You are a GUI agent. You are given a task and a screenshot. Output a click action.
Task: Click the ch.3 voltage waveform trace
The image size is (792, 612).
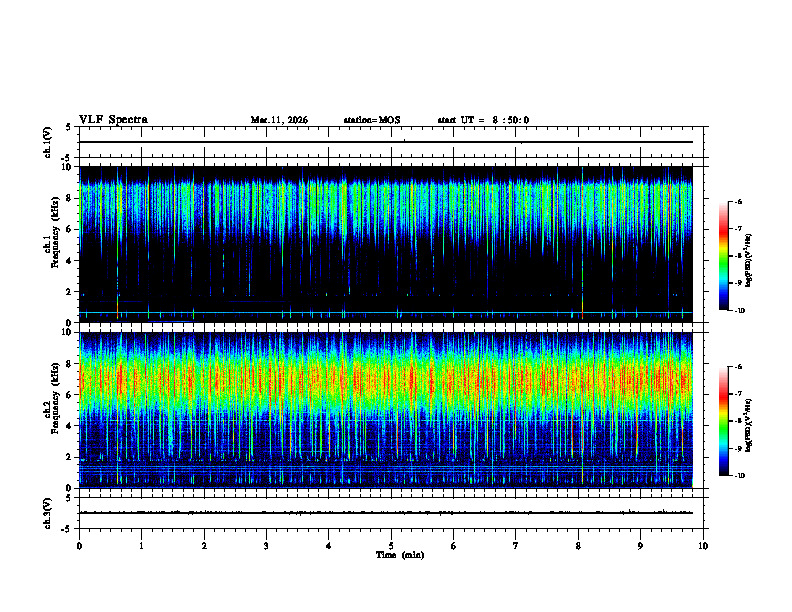(386, 513)
